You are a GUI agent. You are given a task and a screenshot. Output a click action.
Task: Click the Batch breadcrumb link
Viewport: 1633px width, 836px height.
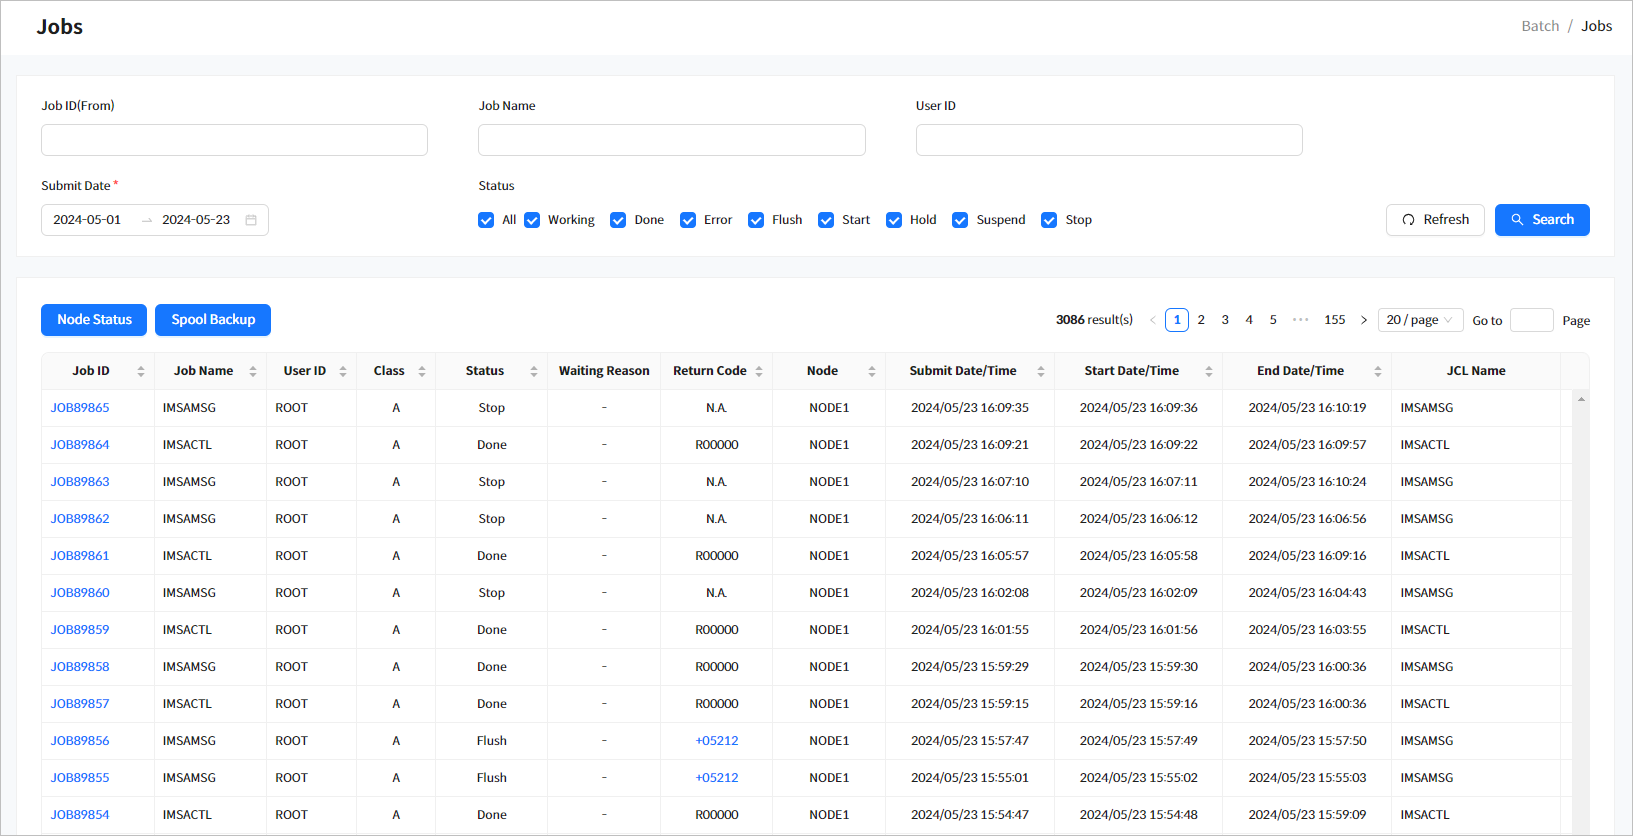click(1540, 26)
